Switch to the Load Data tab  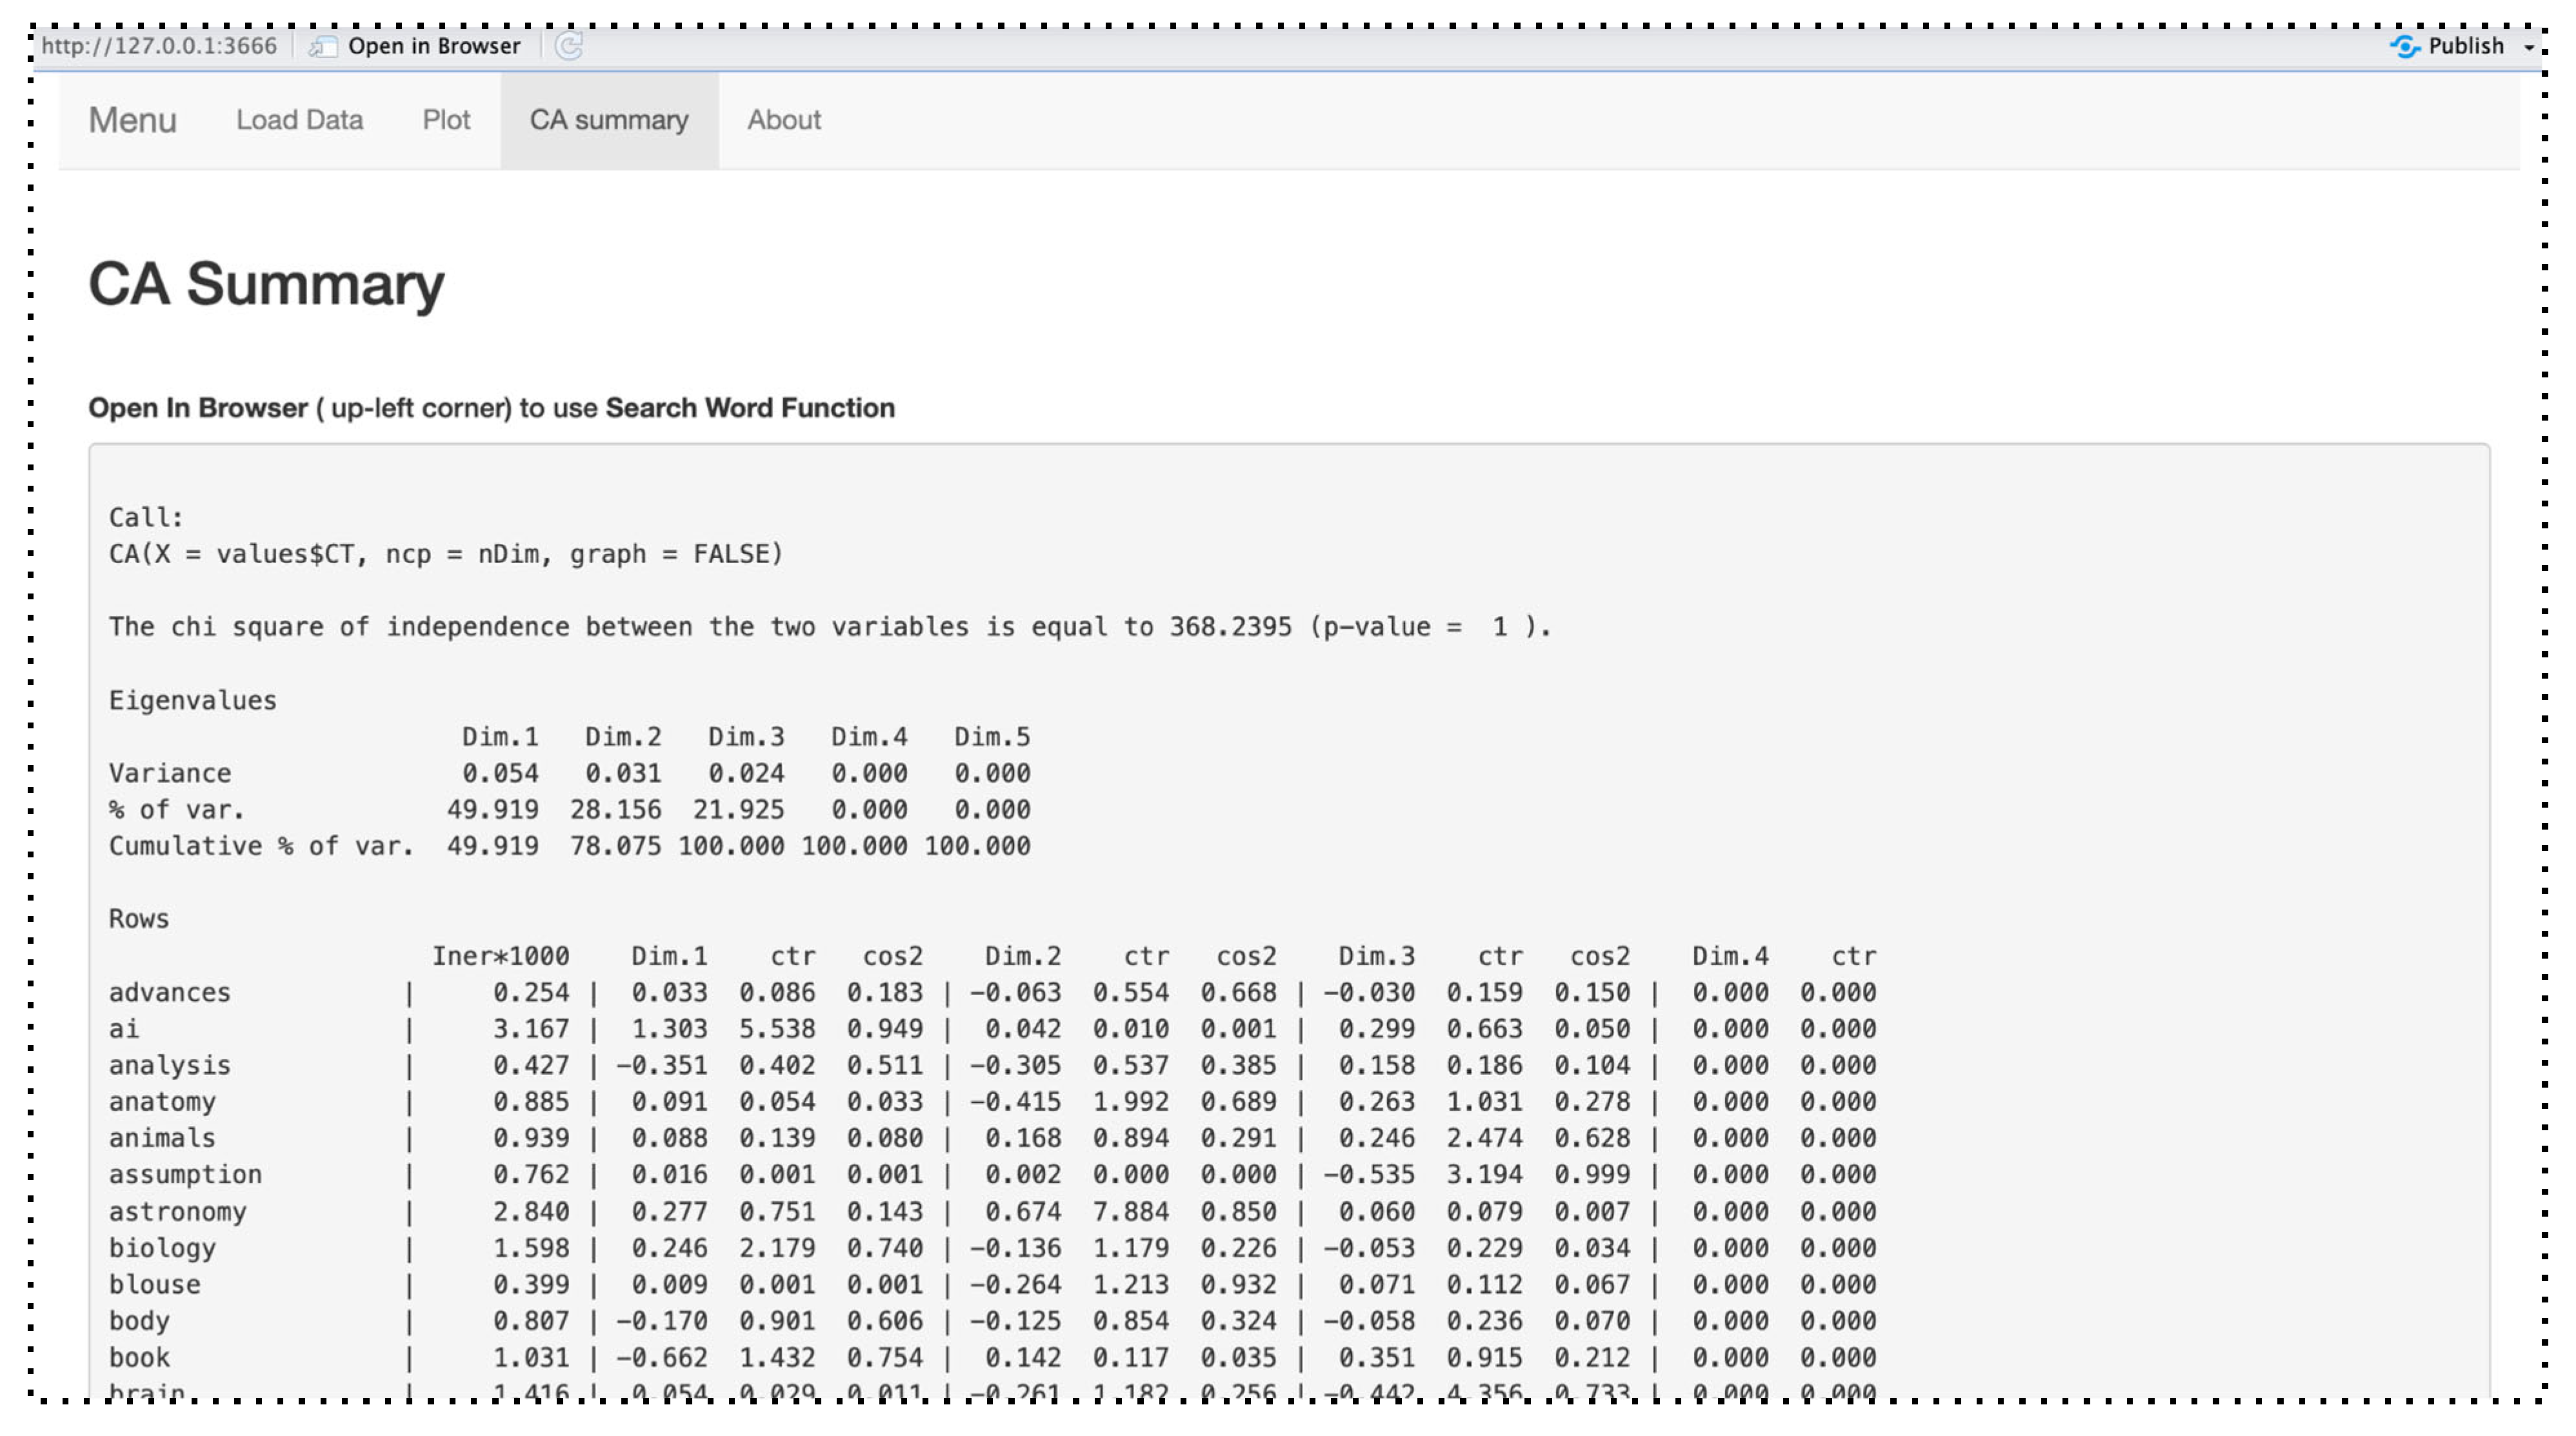coord(299,120)
